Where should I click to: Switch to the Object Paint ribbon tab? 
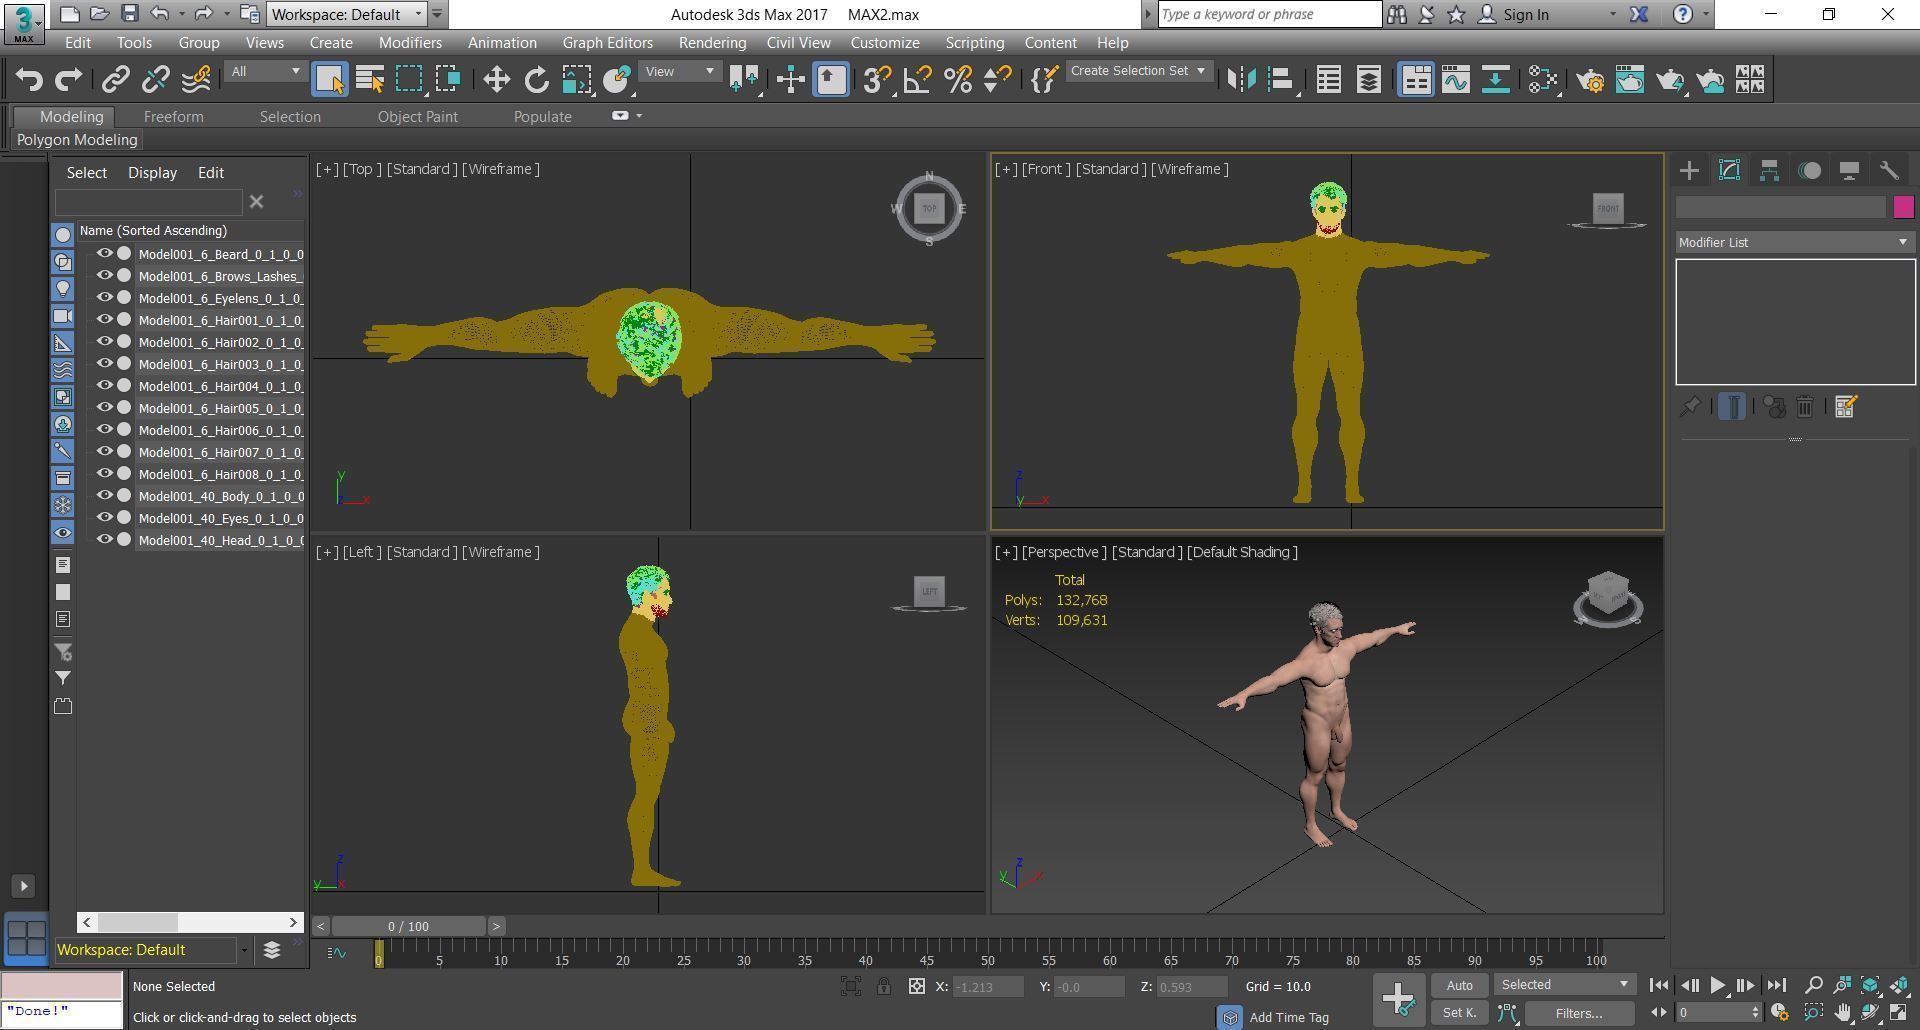(x=417, y=117)
